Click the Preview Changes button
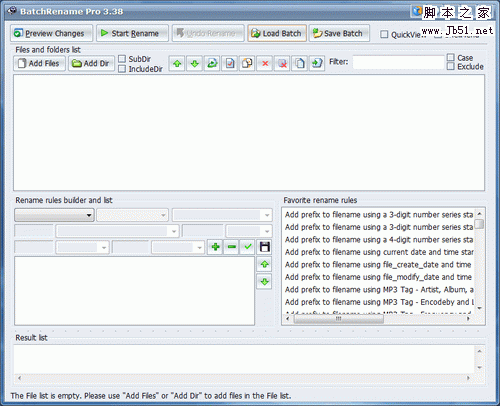500x406 pixels. (x=51, y=33)
